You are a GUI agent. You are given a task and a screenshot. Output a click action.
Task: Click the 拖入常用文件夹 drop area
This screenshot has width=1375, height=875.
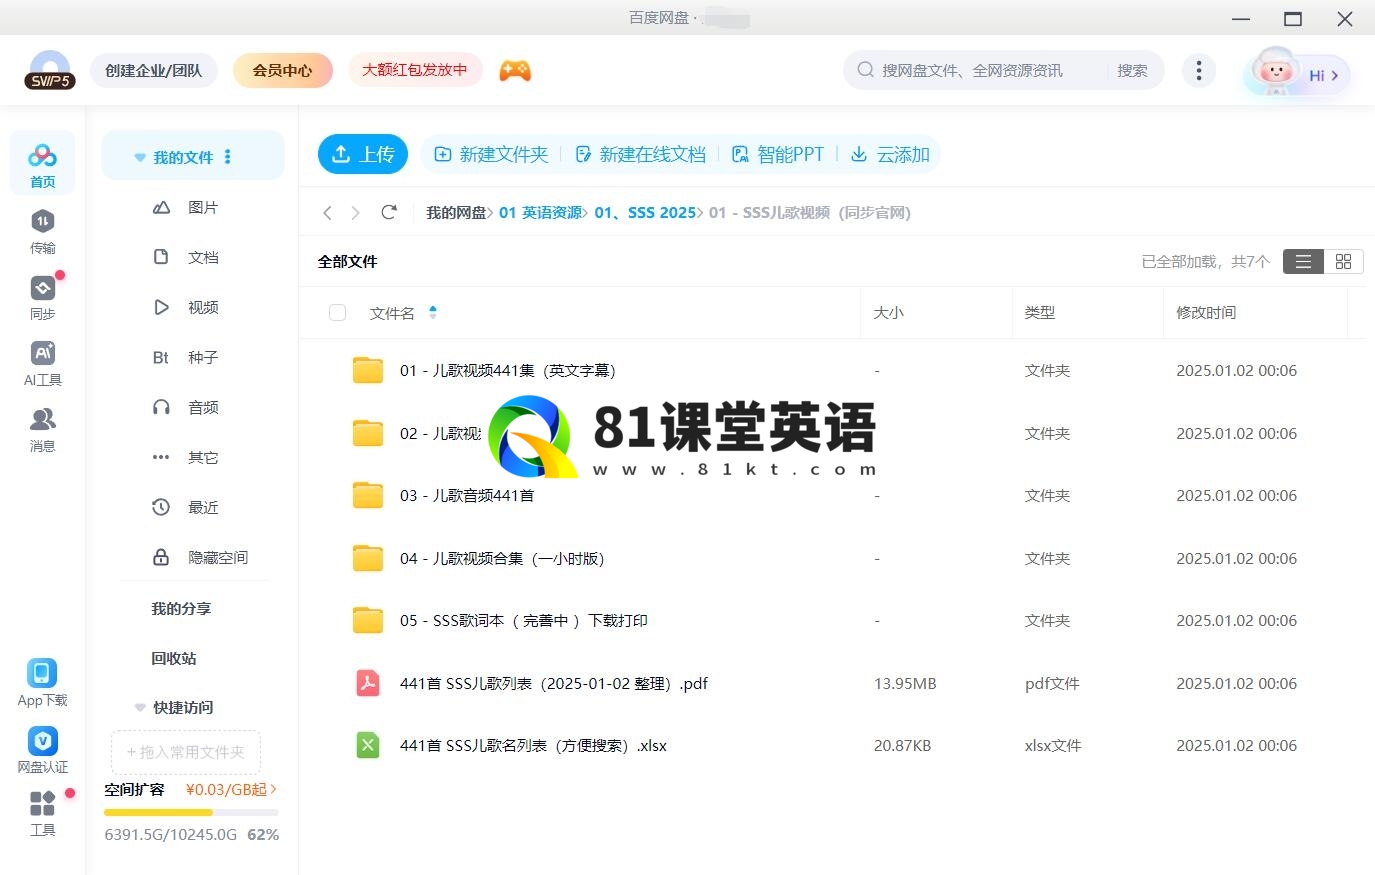point(186,752)
